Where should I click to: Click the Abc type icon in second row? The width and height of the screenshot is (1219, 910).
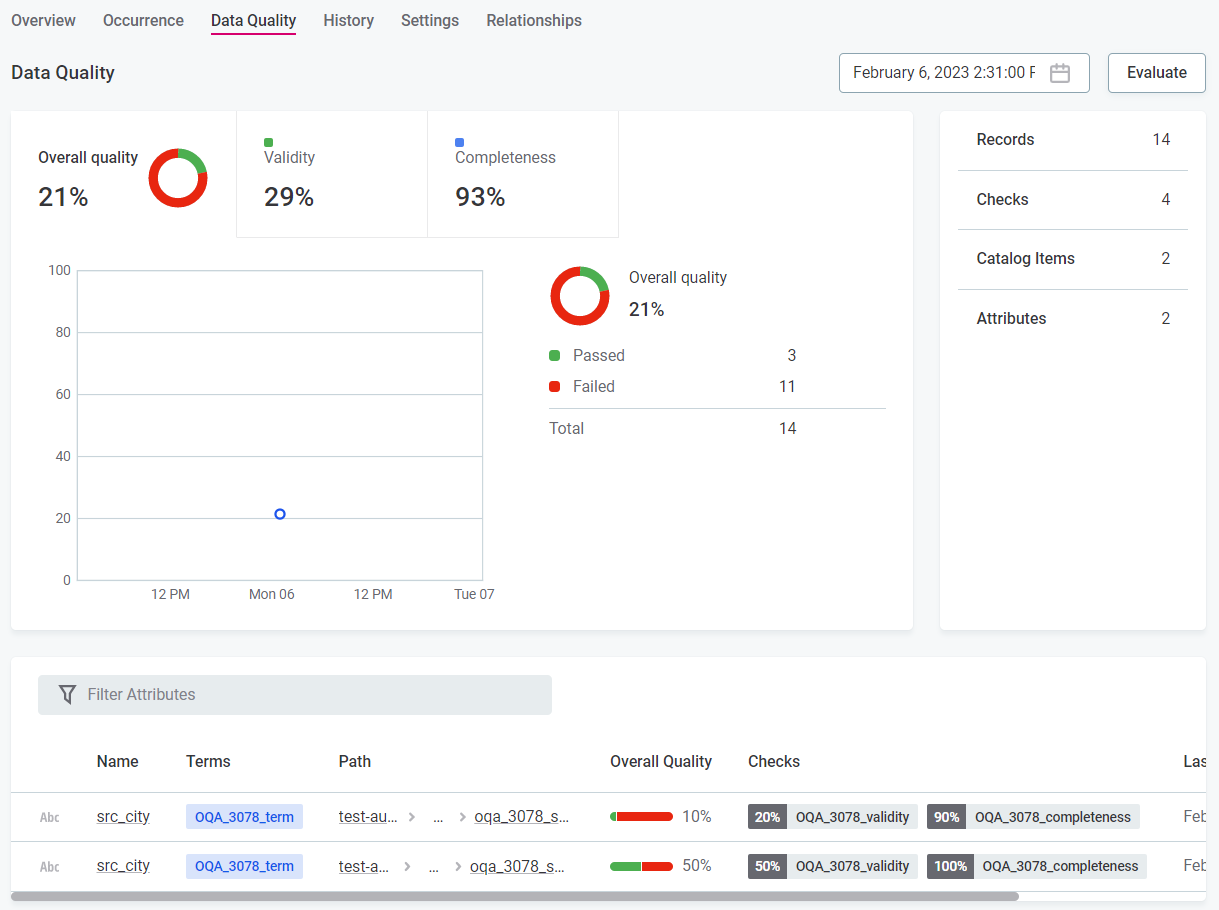(50, 866)
